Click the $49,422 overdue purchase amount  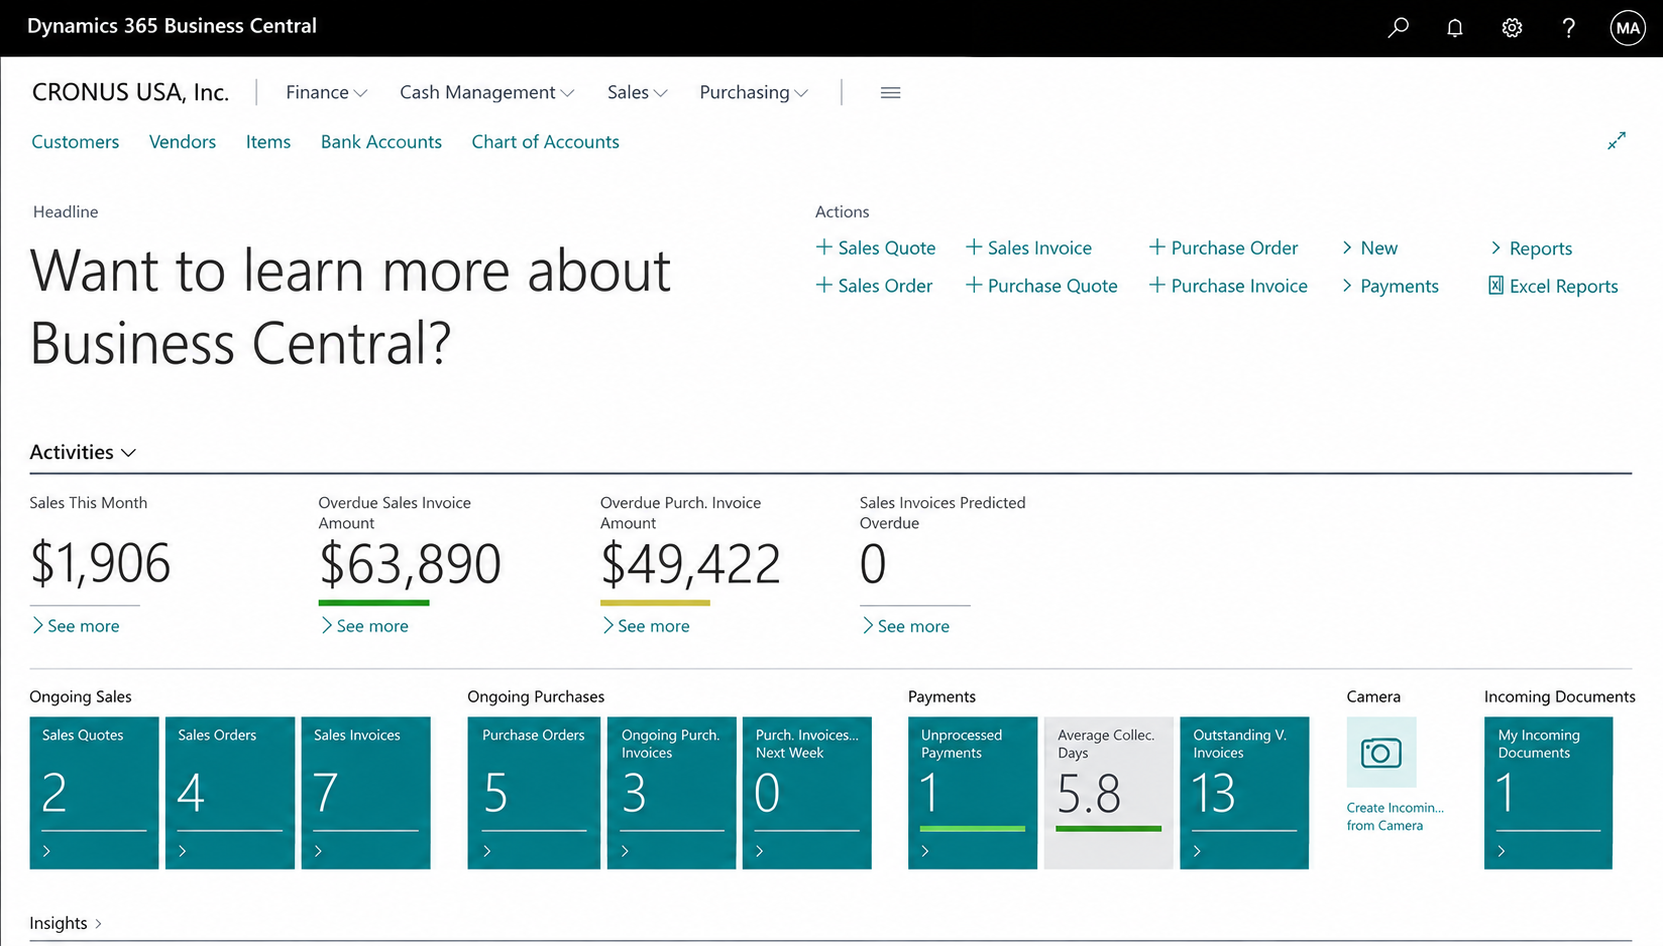(x=690, y=563)
